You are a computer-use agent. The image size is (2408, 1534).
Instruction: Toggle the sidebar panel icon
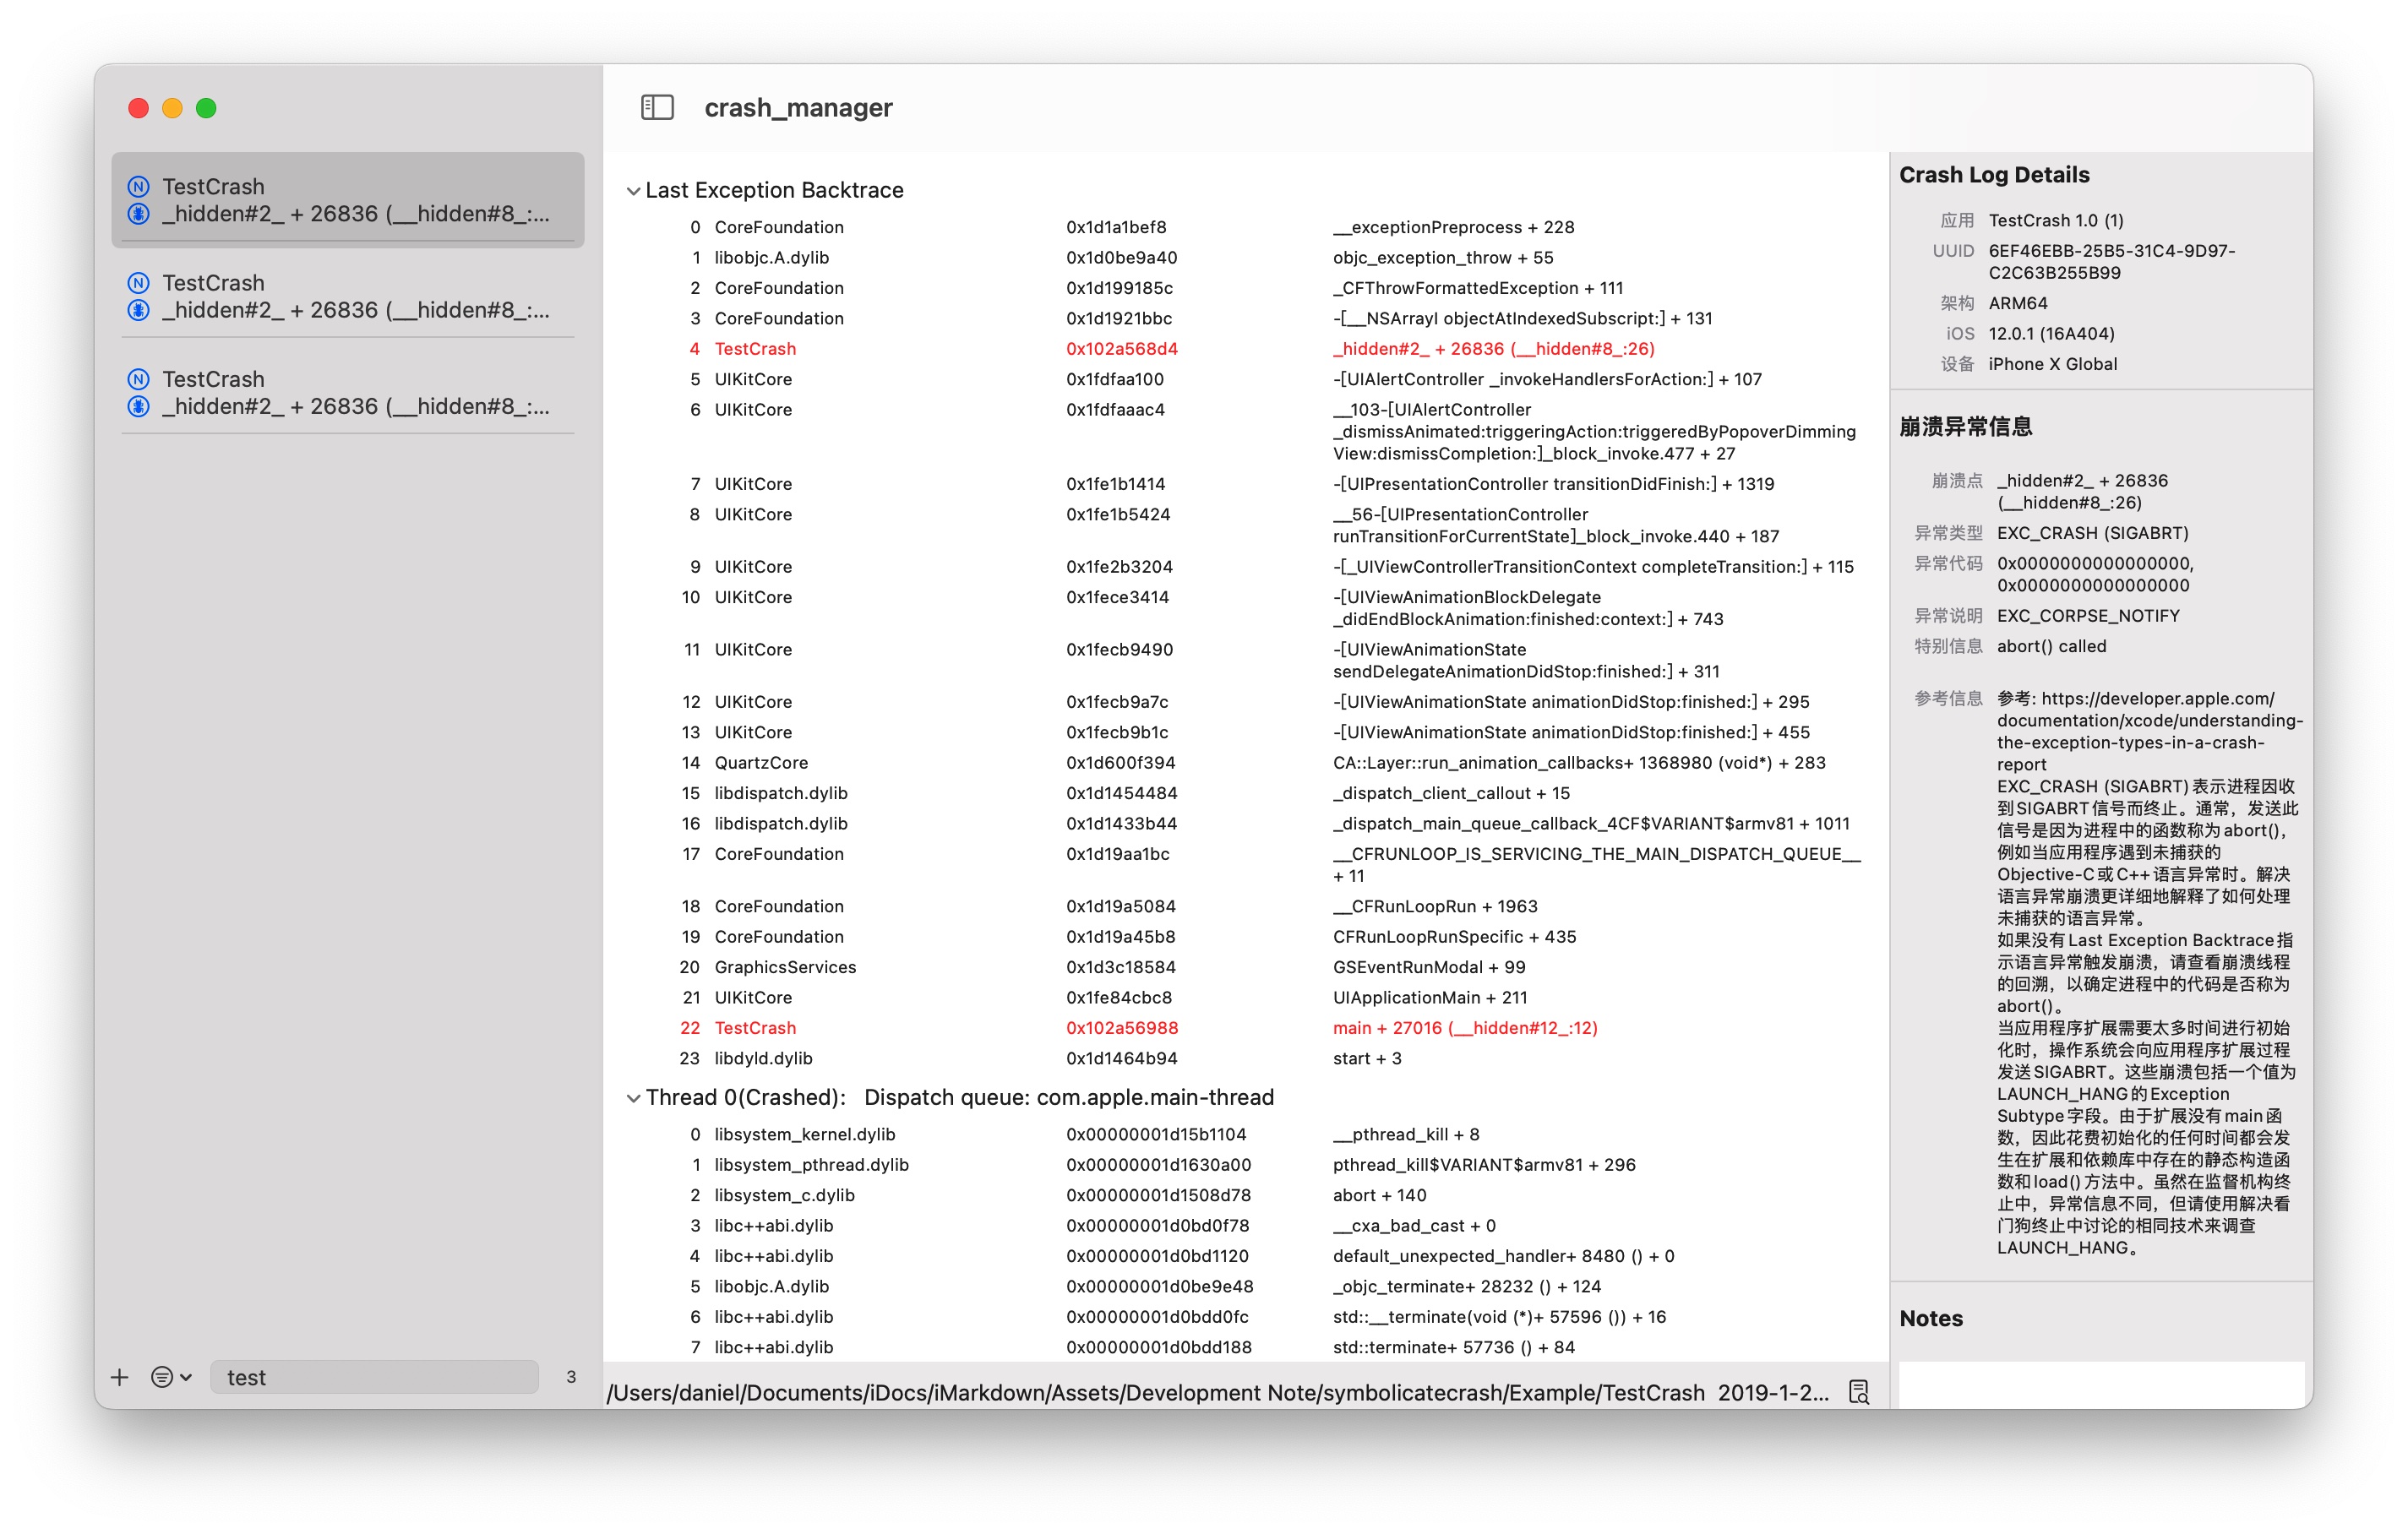[x=657, y=107]
